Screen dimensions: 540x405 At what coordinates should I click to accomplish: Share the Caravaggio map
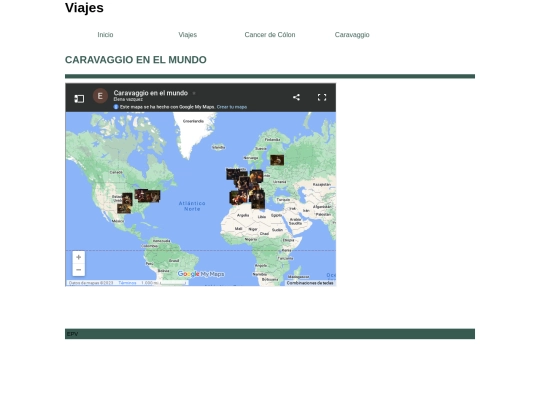pyautogui.click(x=296, y=97)
